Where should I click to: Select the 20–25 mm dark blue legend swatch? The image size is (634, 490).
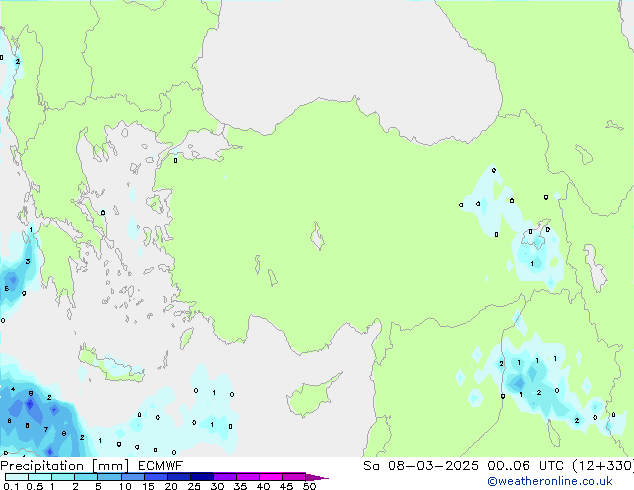pos(178,477)
